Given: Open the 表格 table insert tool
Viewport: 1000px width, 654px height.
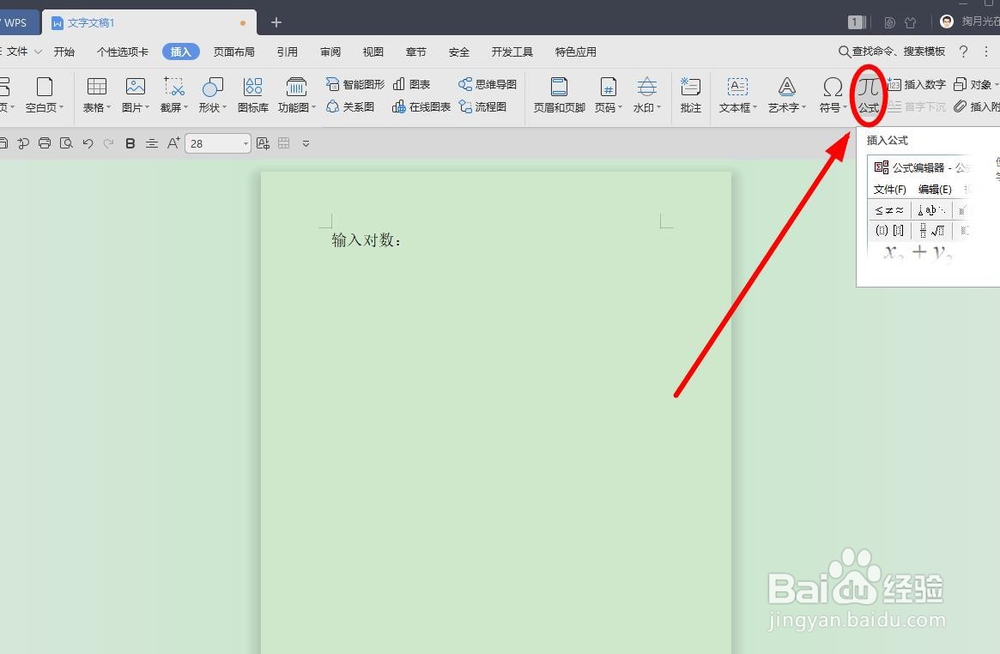Looking at the screenshot, I should (x=97, y=94).
